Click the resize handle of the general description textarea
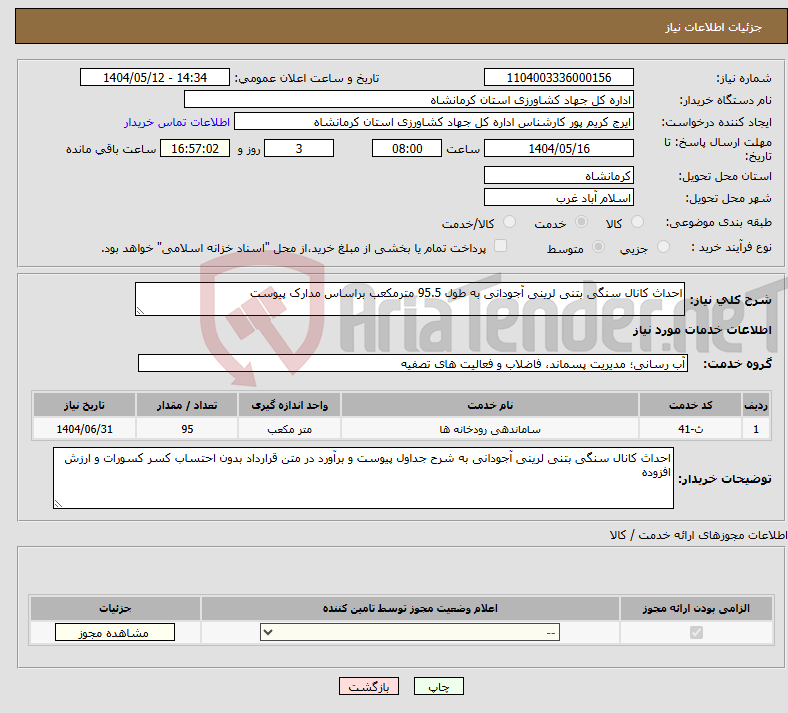Image resolution: width=788 pixels, height=713 pixels. point(140,311)
